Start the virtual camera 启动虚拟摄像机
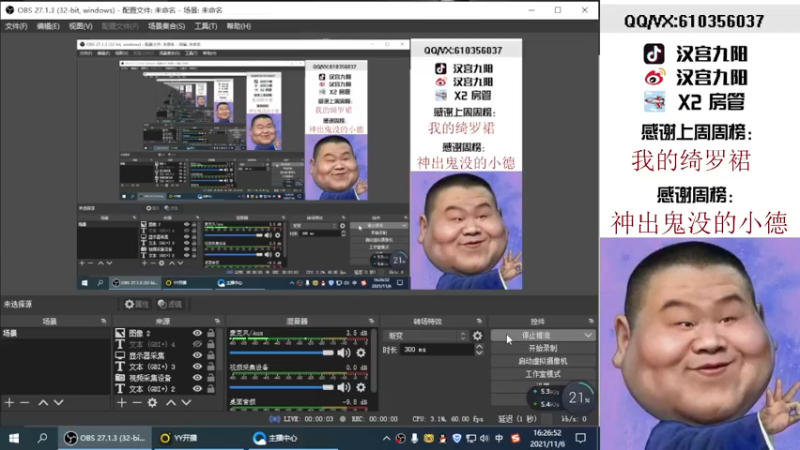Screen dimensions: 800x450 (543, 361)
